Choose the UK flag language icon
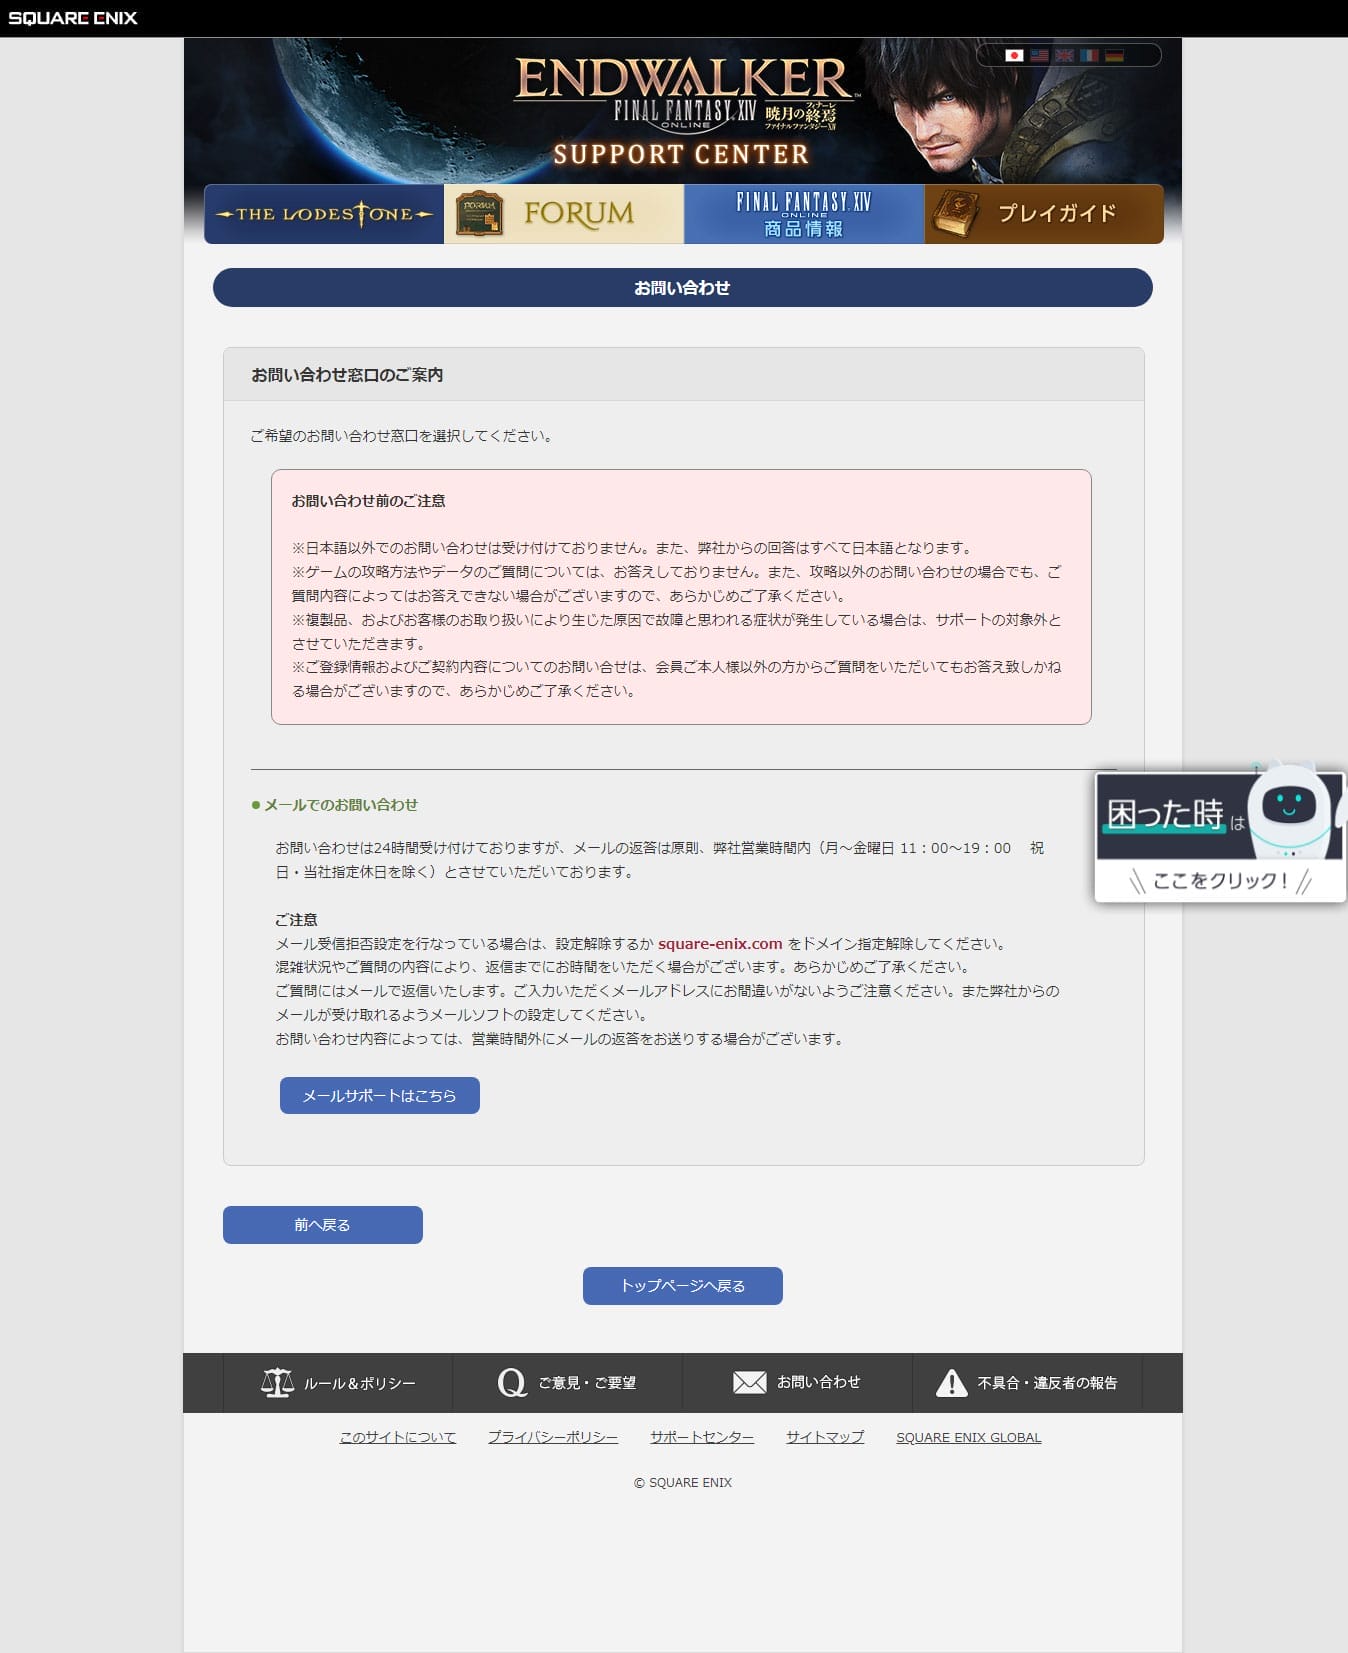The width and height of the screenshot is (1348, 1653). click(1064, 56)
